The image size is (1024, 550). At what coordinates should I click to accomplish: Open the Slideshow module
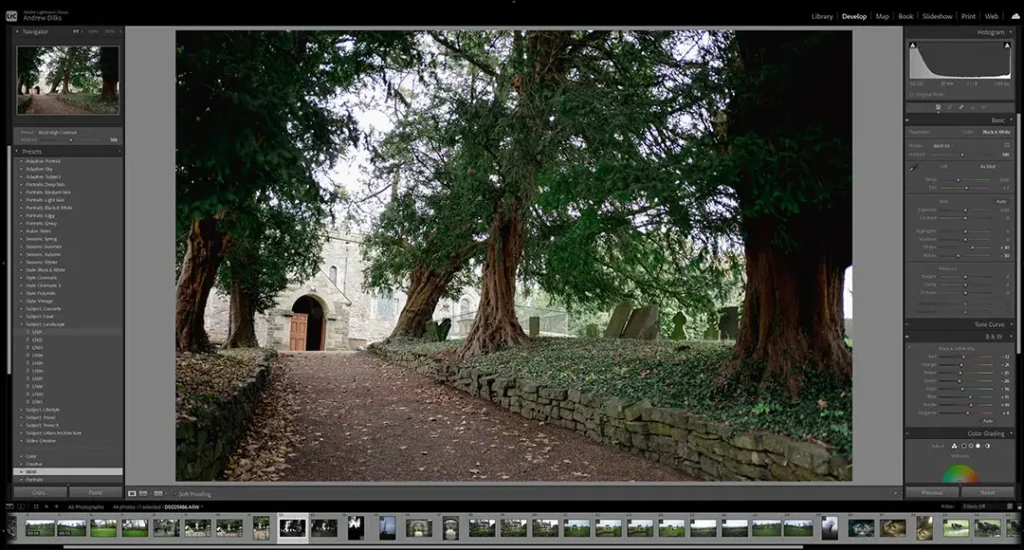(x=937, y=16)
